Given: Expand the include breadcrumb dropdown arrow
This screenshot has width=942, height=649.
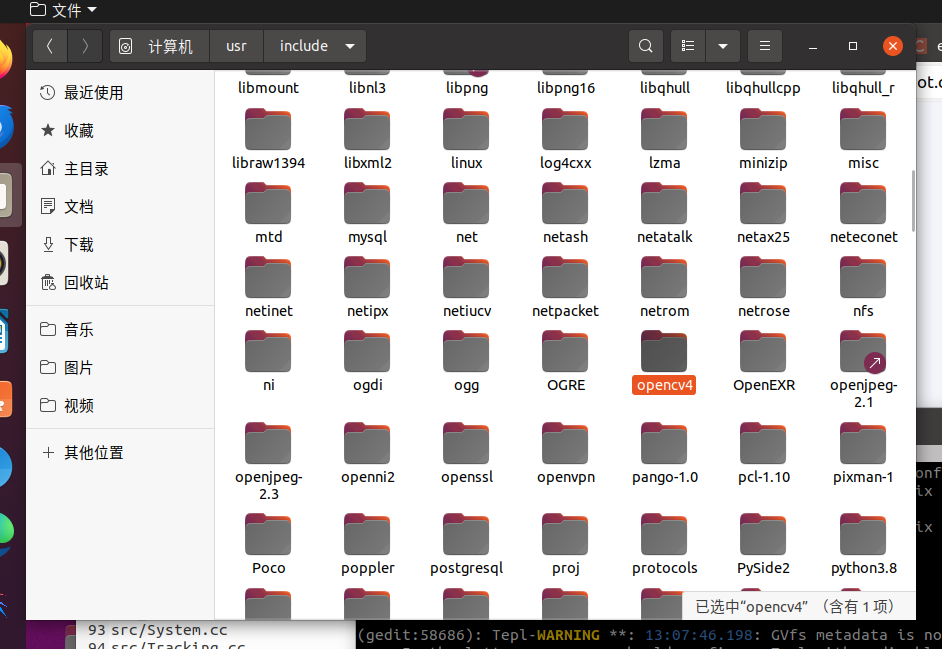Looking at the screenshot, I should coord(349,45).
